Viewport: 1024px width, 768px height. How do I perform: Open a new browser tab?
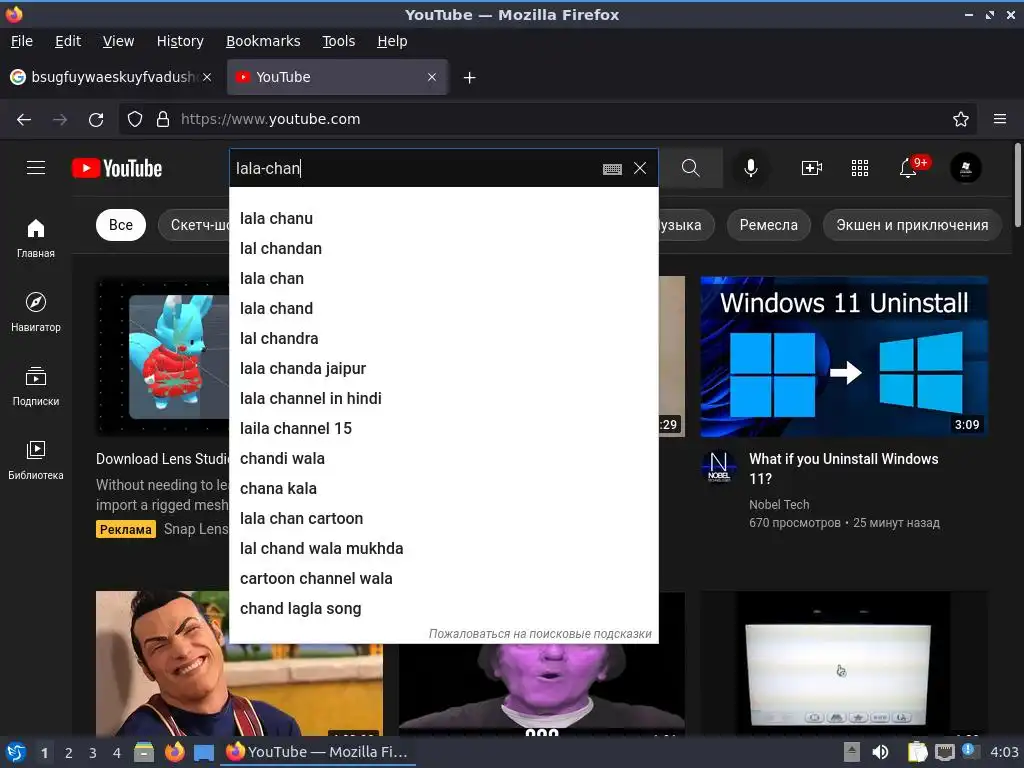[470, 78]
